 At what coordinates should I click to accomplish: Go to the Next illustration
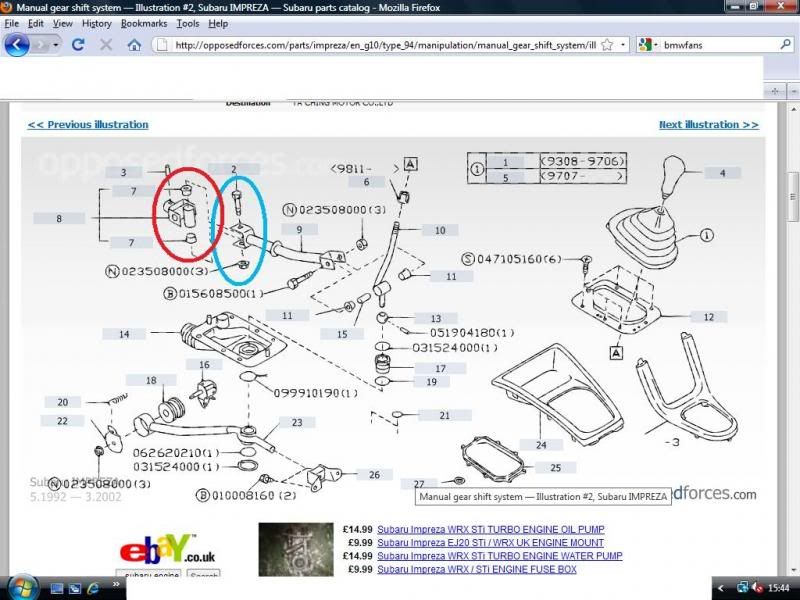point(709,124)
